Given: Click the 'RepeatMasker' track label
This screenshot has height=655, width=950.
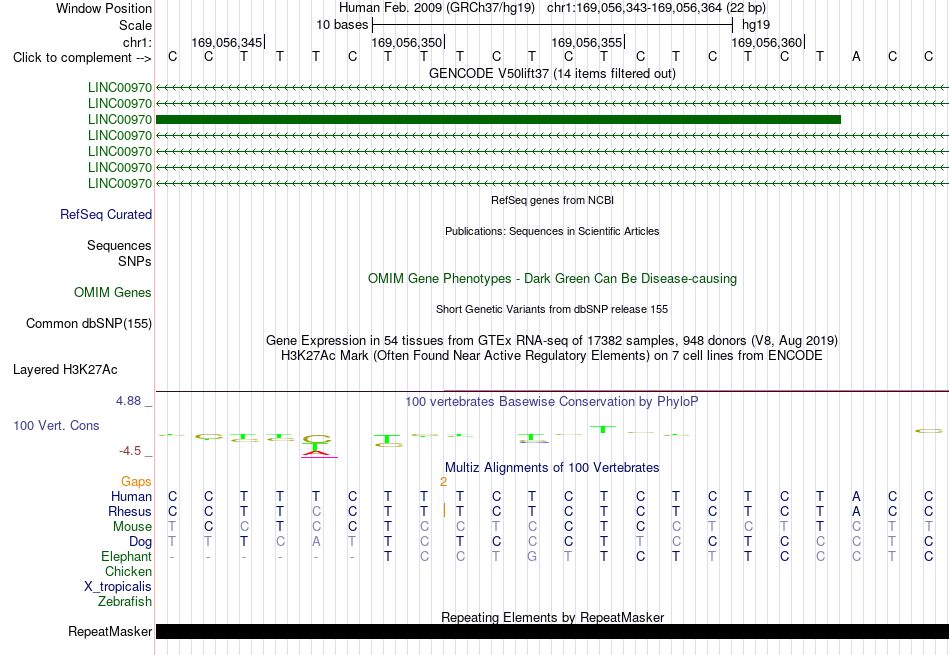Looking at the screenshot, I should click(x=110, y=632).
